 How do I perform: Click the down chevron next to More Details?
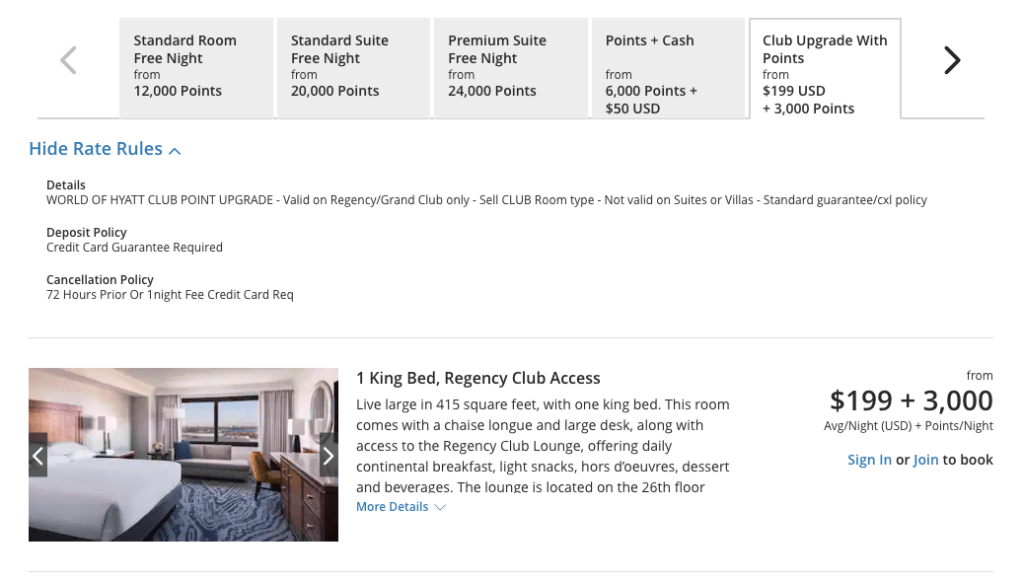pos(440,507)
